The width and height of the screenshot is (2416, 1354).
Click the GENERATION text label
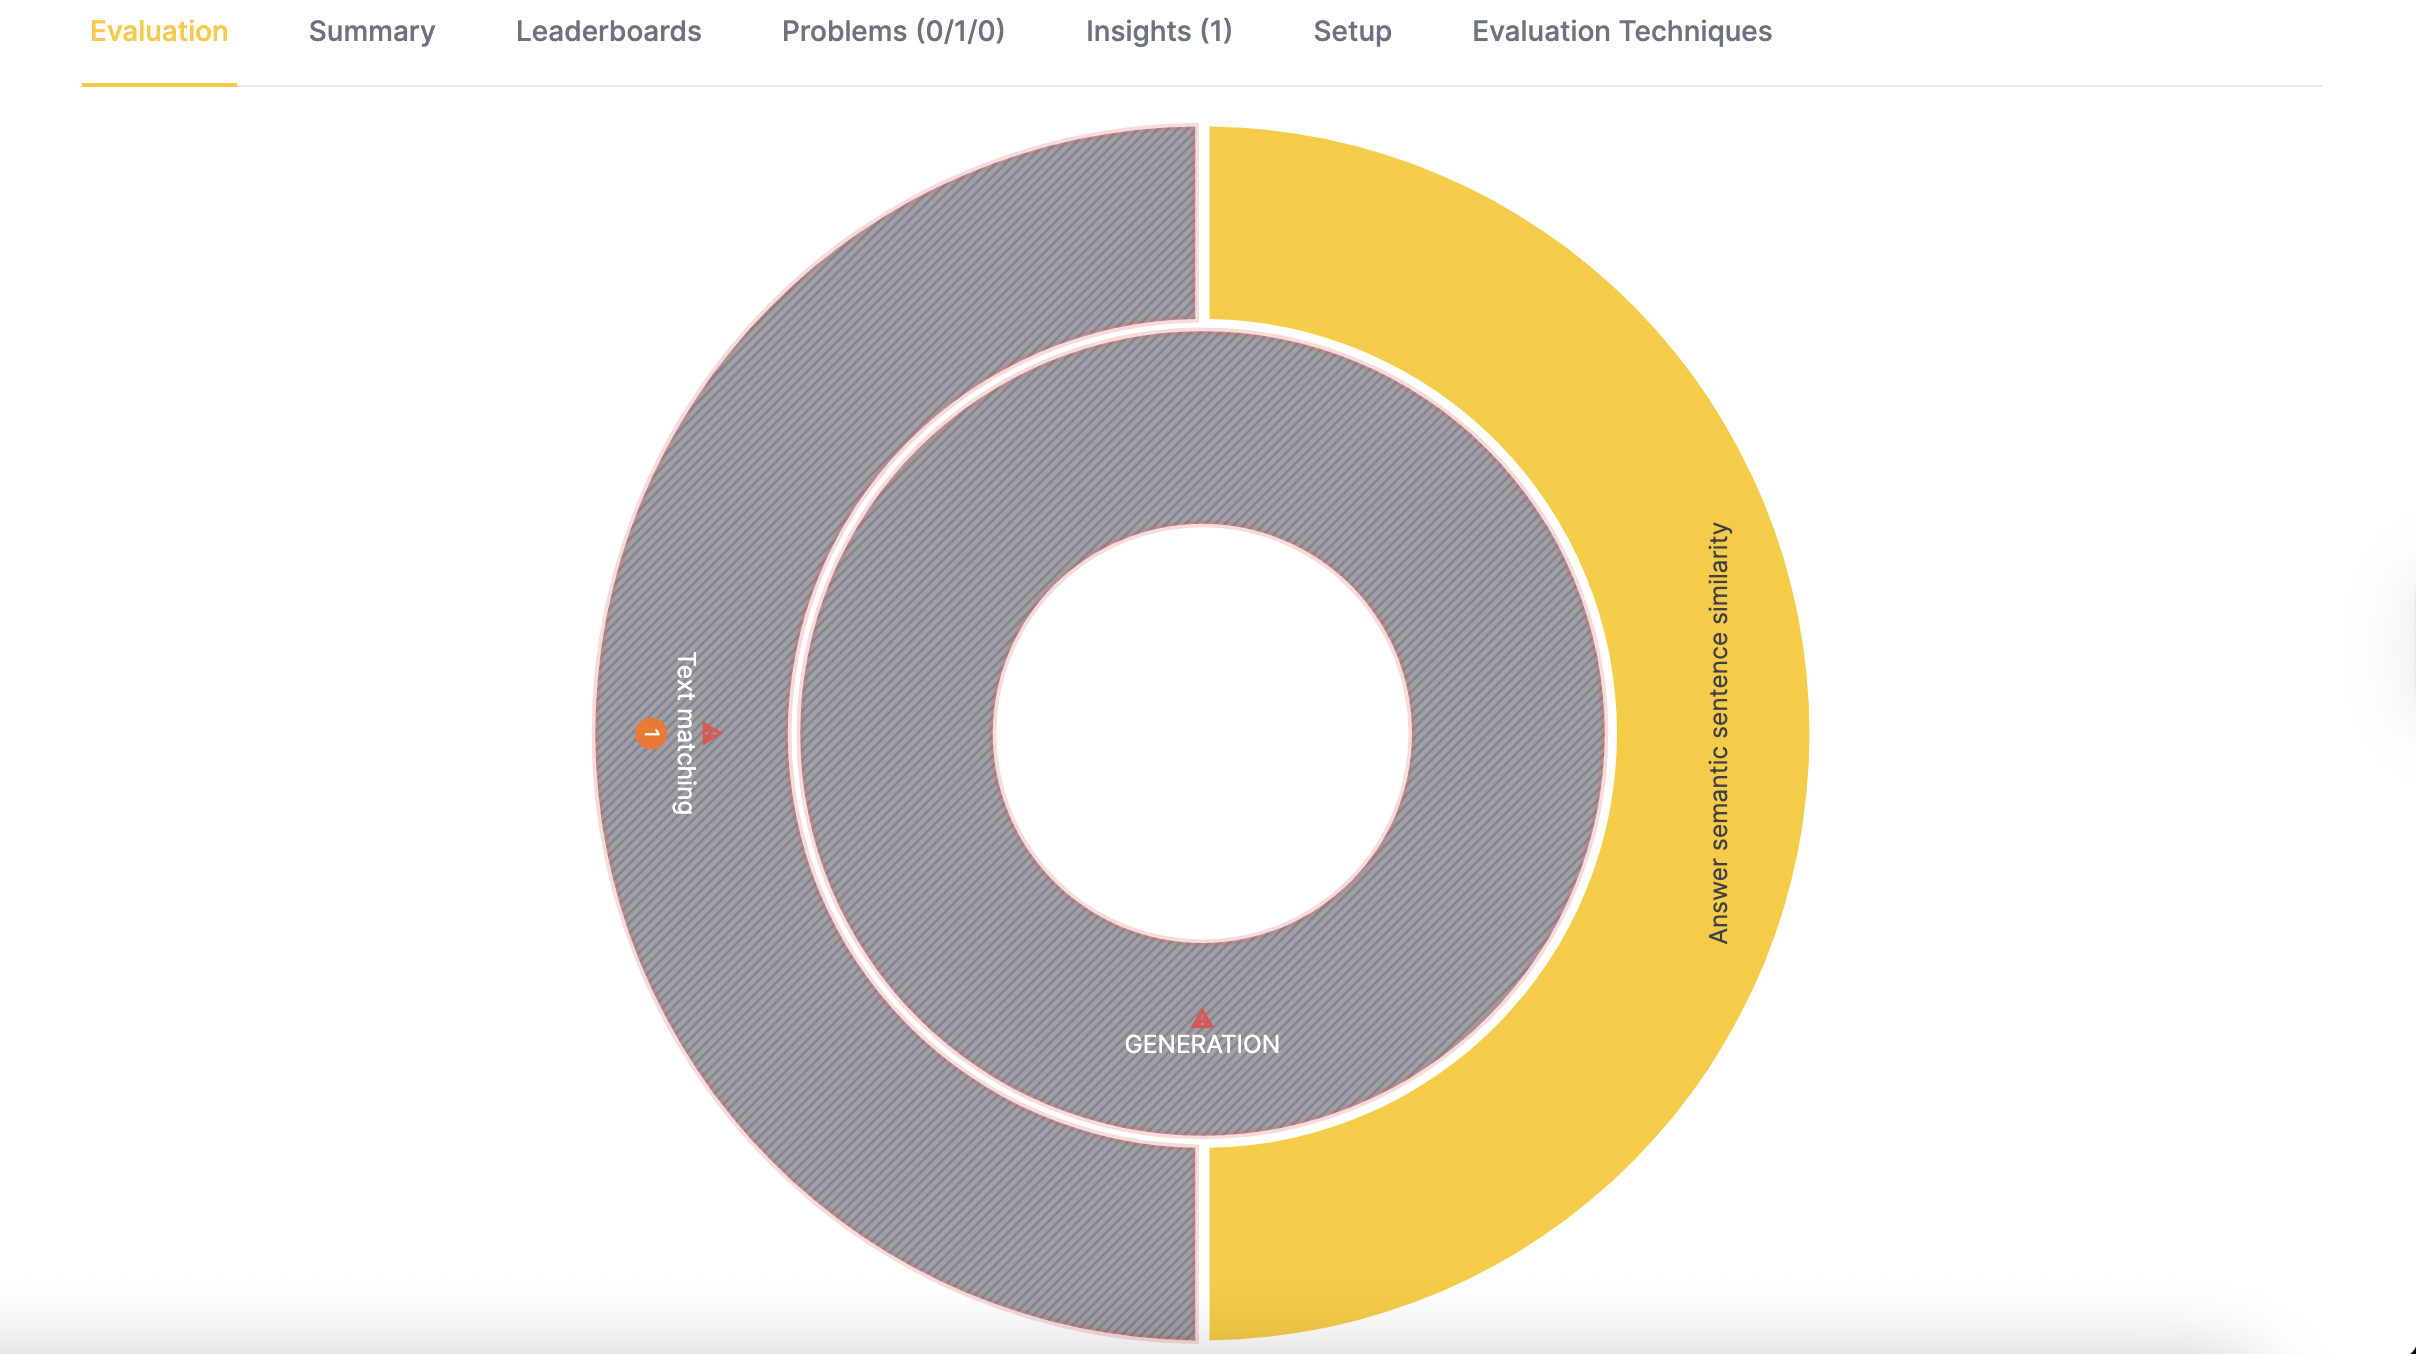pos(1201,1044)
